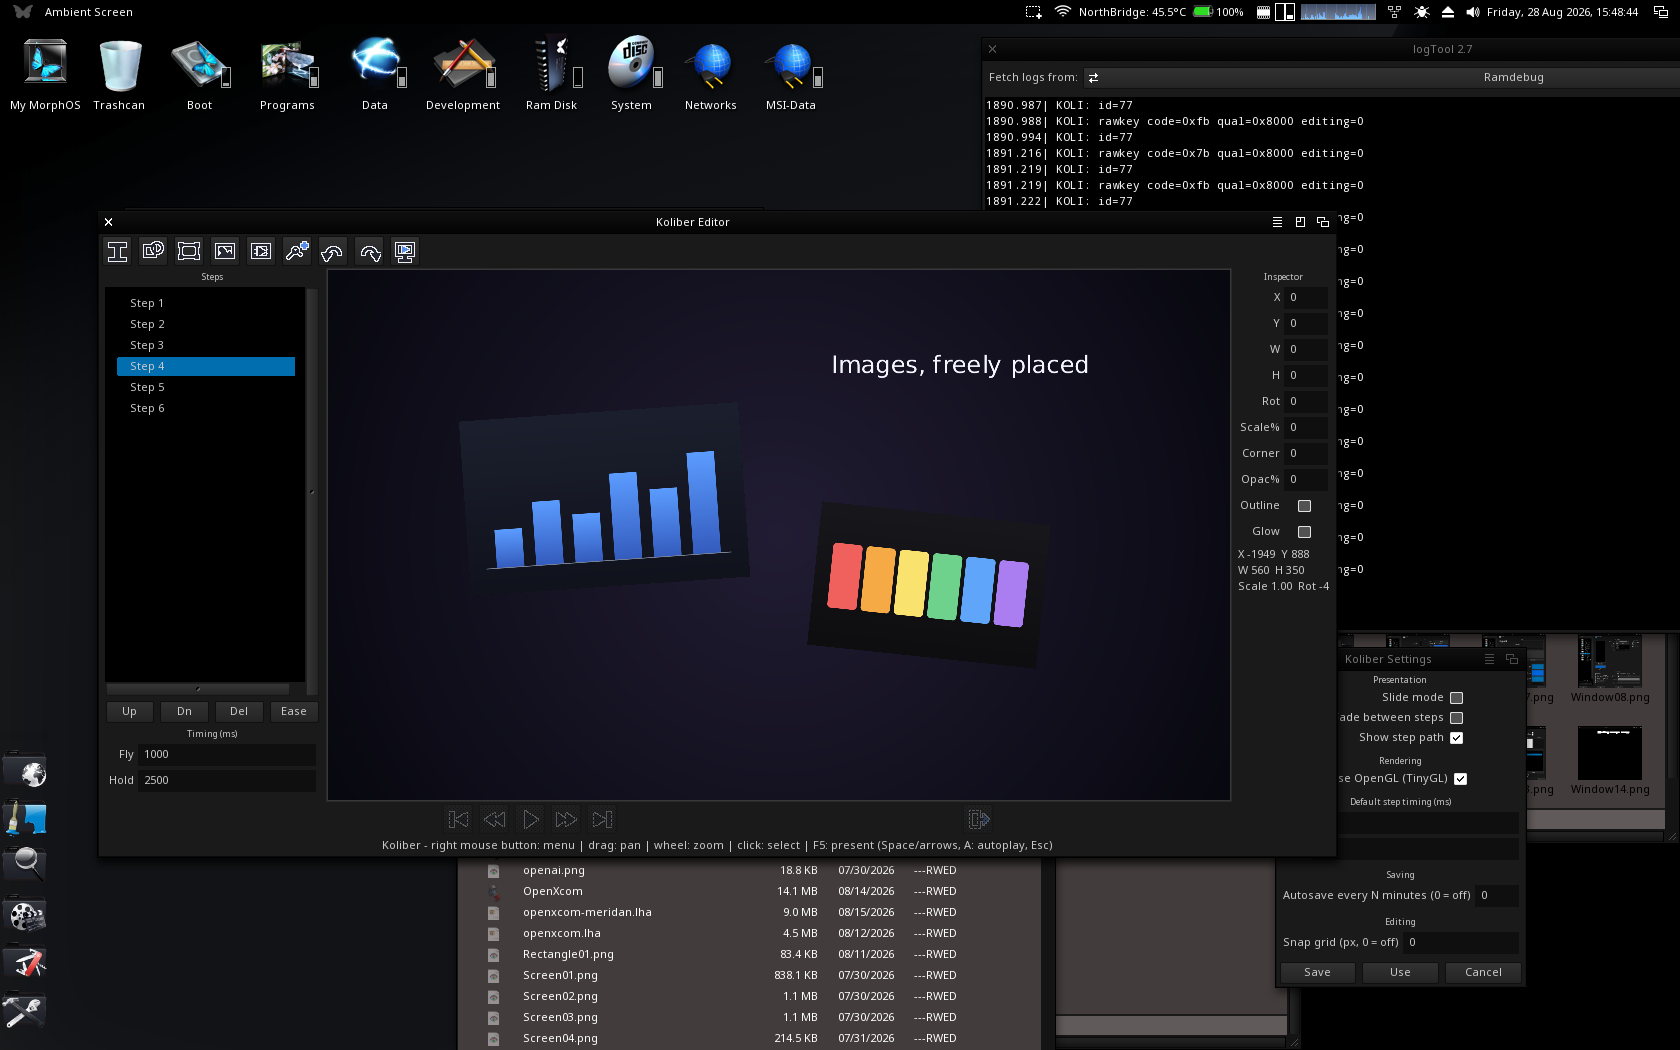Rewind to the previous step
Viewport: 1680px width, 1050px height.
click(x=494, y=820)
